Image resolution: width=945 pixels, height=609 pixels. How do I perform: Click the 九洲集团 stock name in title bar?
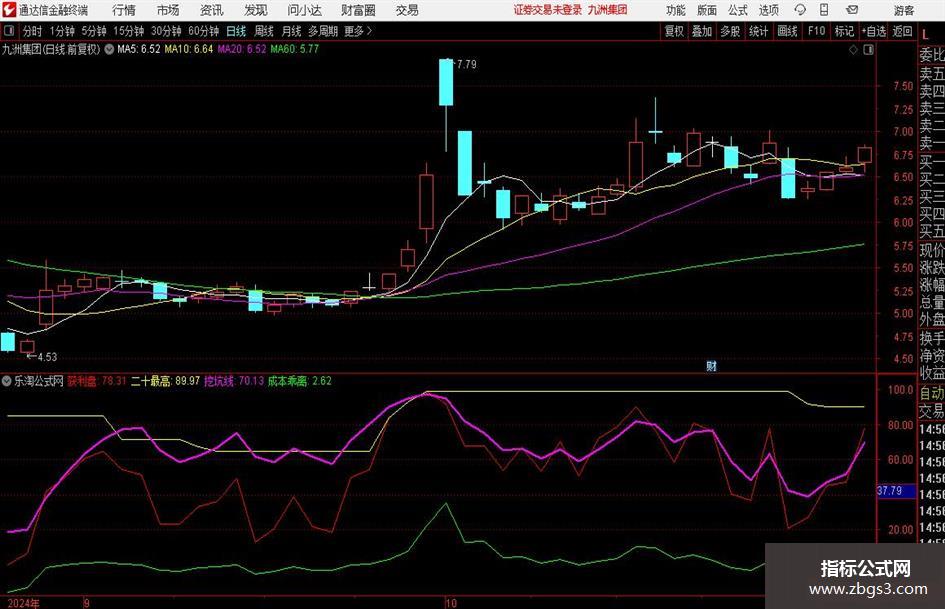point(607,10)
